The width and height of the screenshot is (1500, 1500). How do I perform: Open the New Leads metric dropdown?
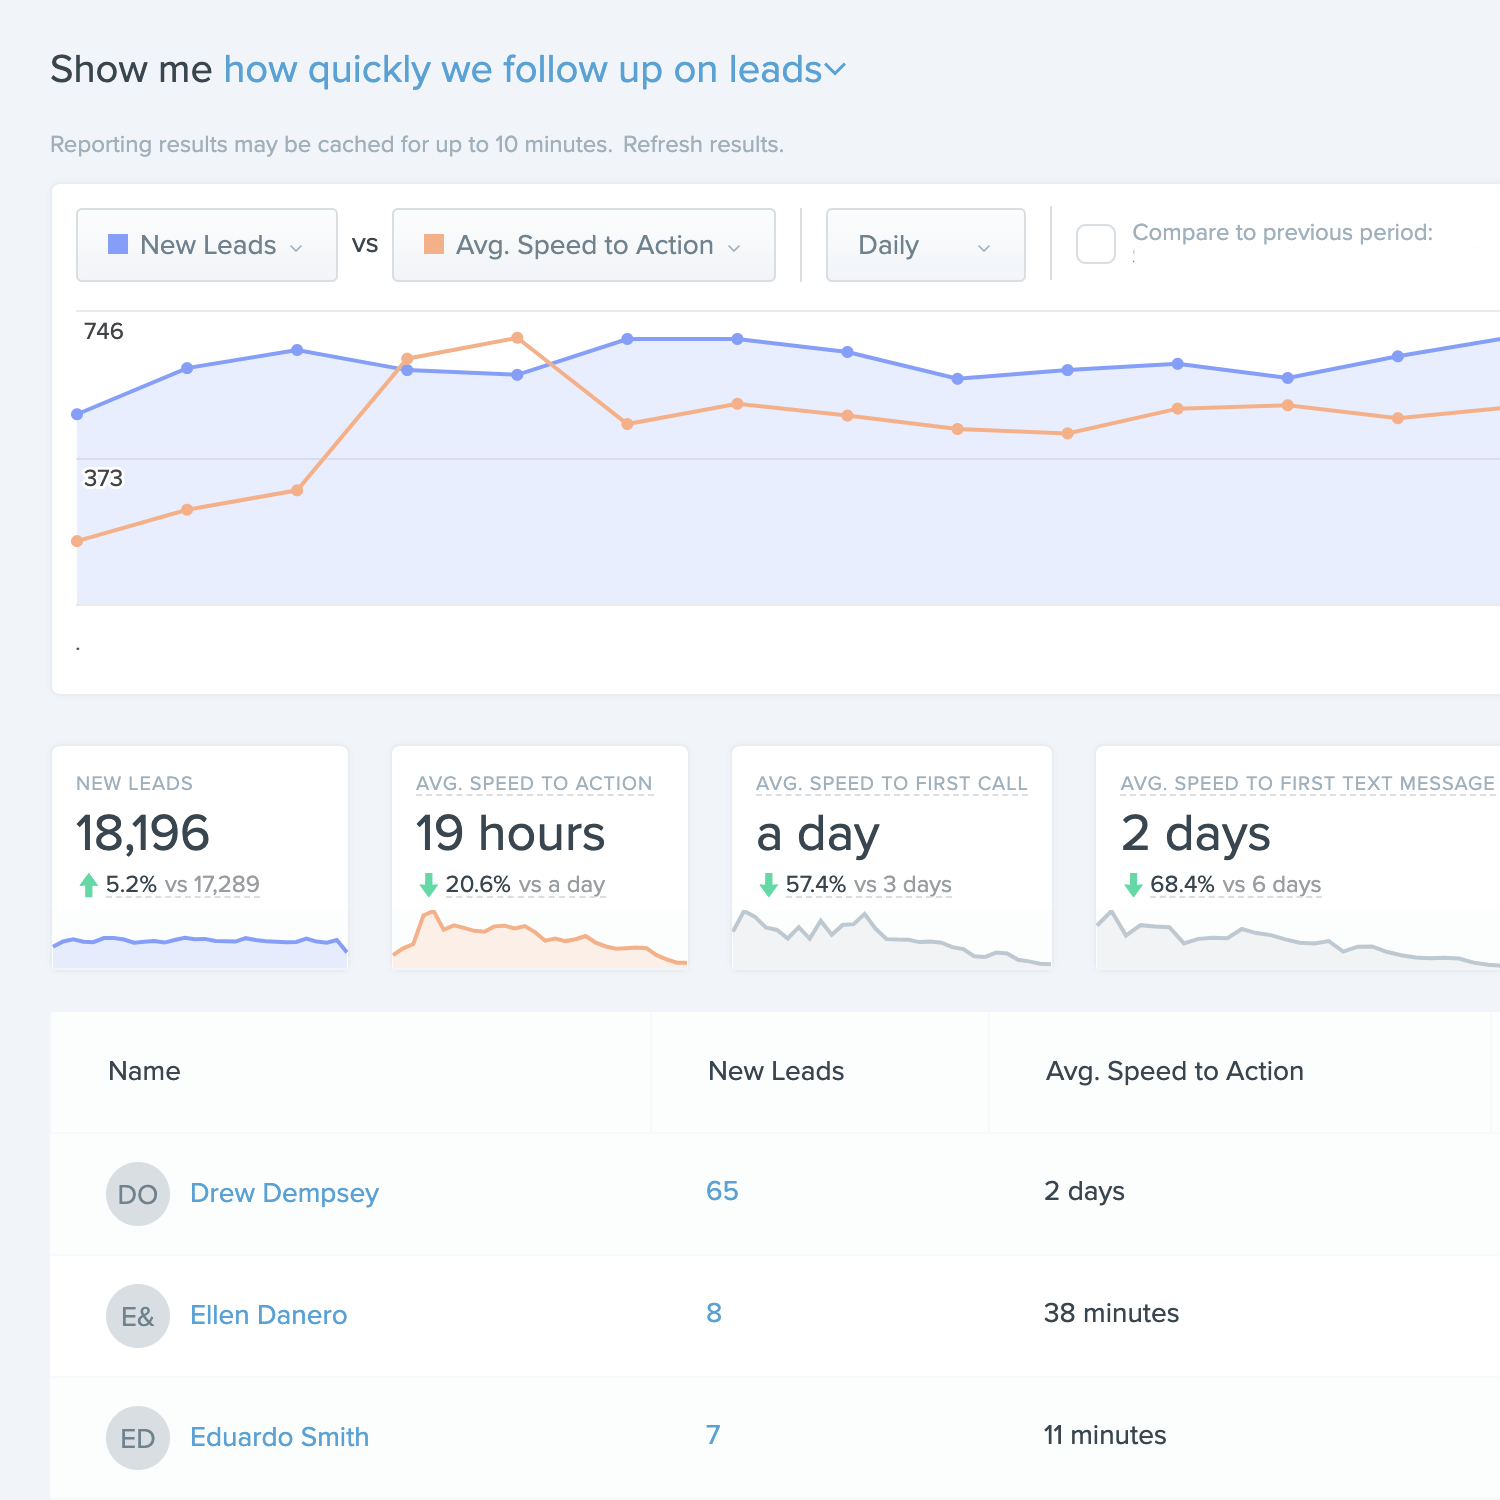[x=207, y=245]
